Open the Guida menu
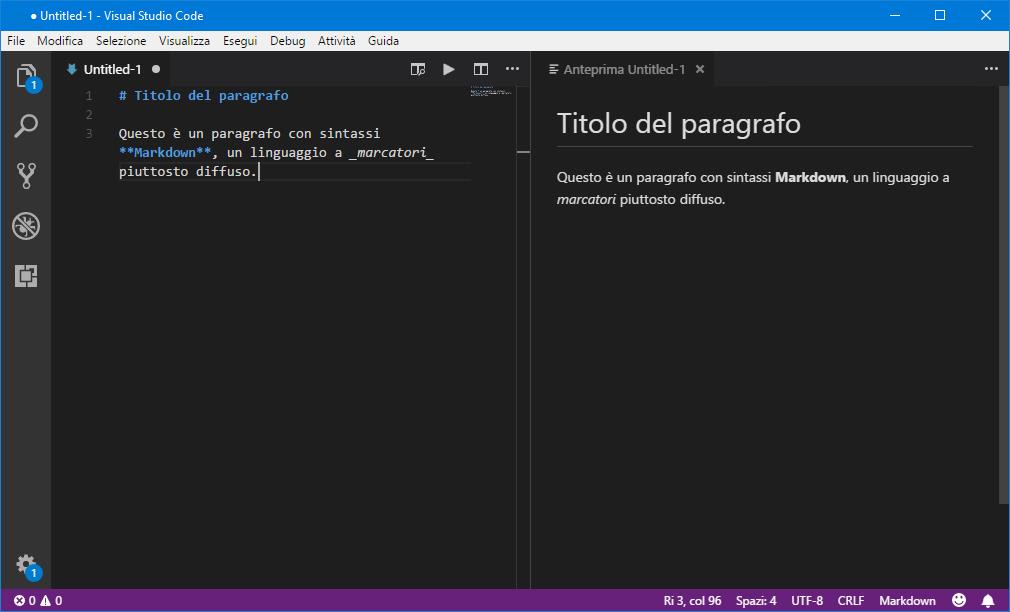This screenshot has width=1010, height=612. point(383,41)
